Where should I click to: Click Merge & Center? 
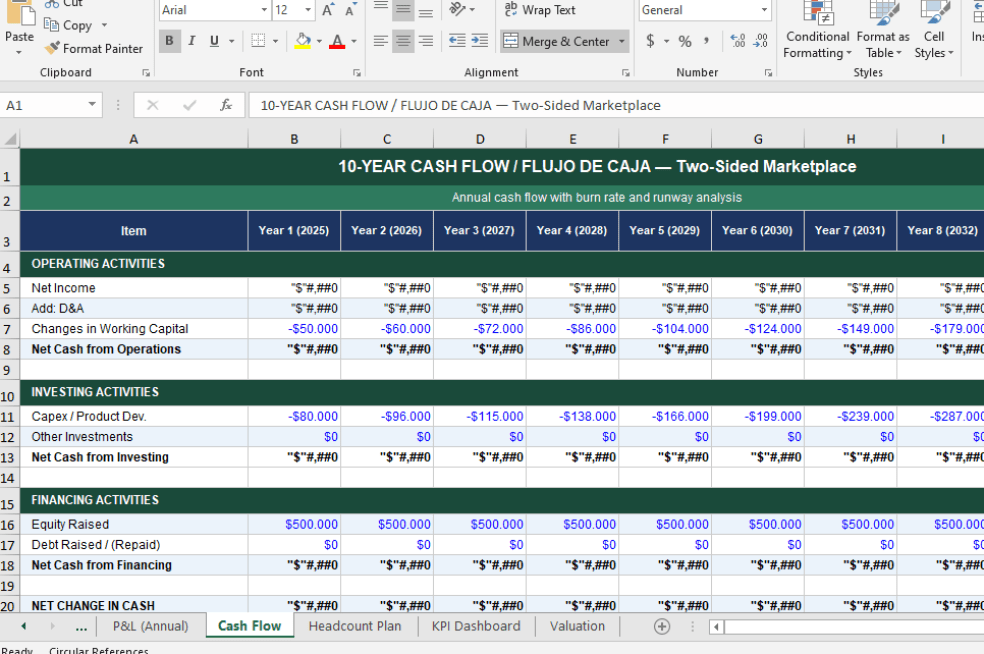[557, 41]
